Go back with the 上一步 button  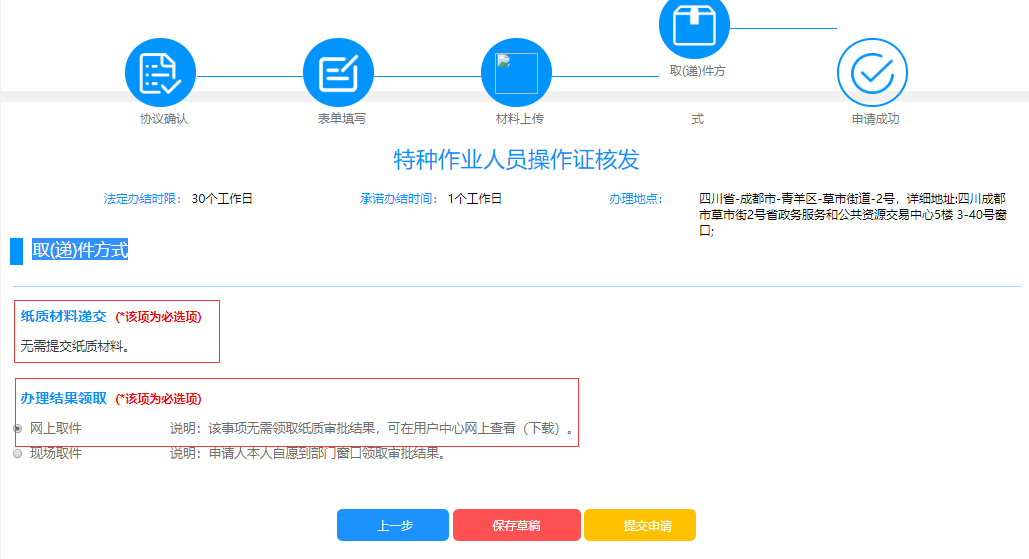click(x=393, y=525)
